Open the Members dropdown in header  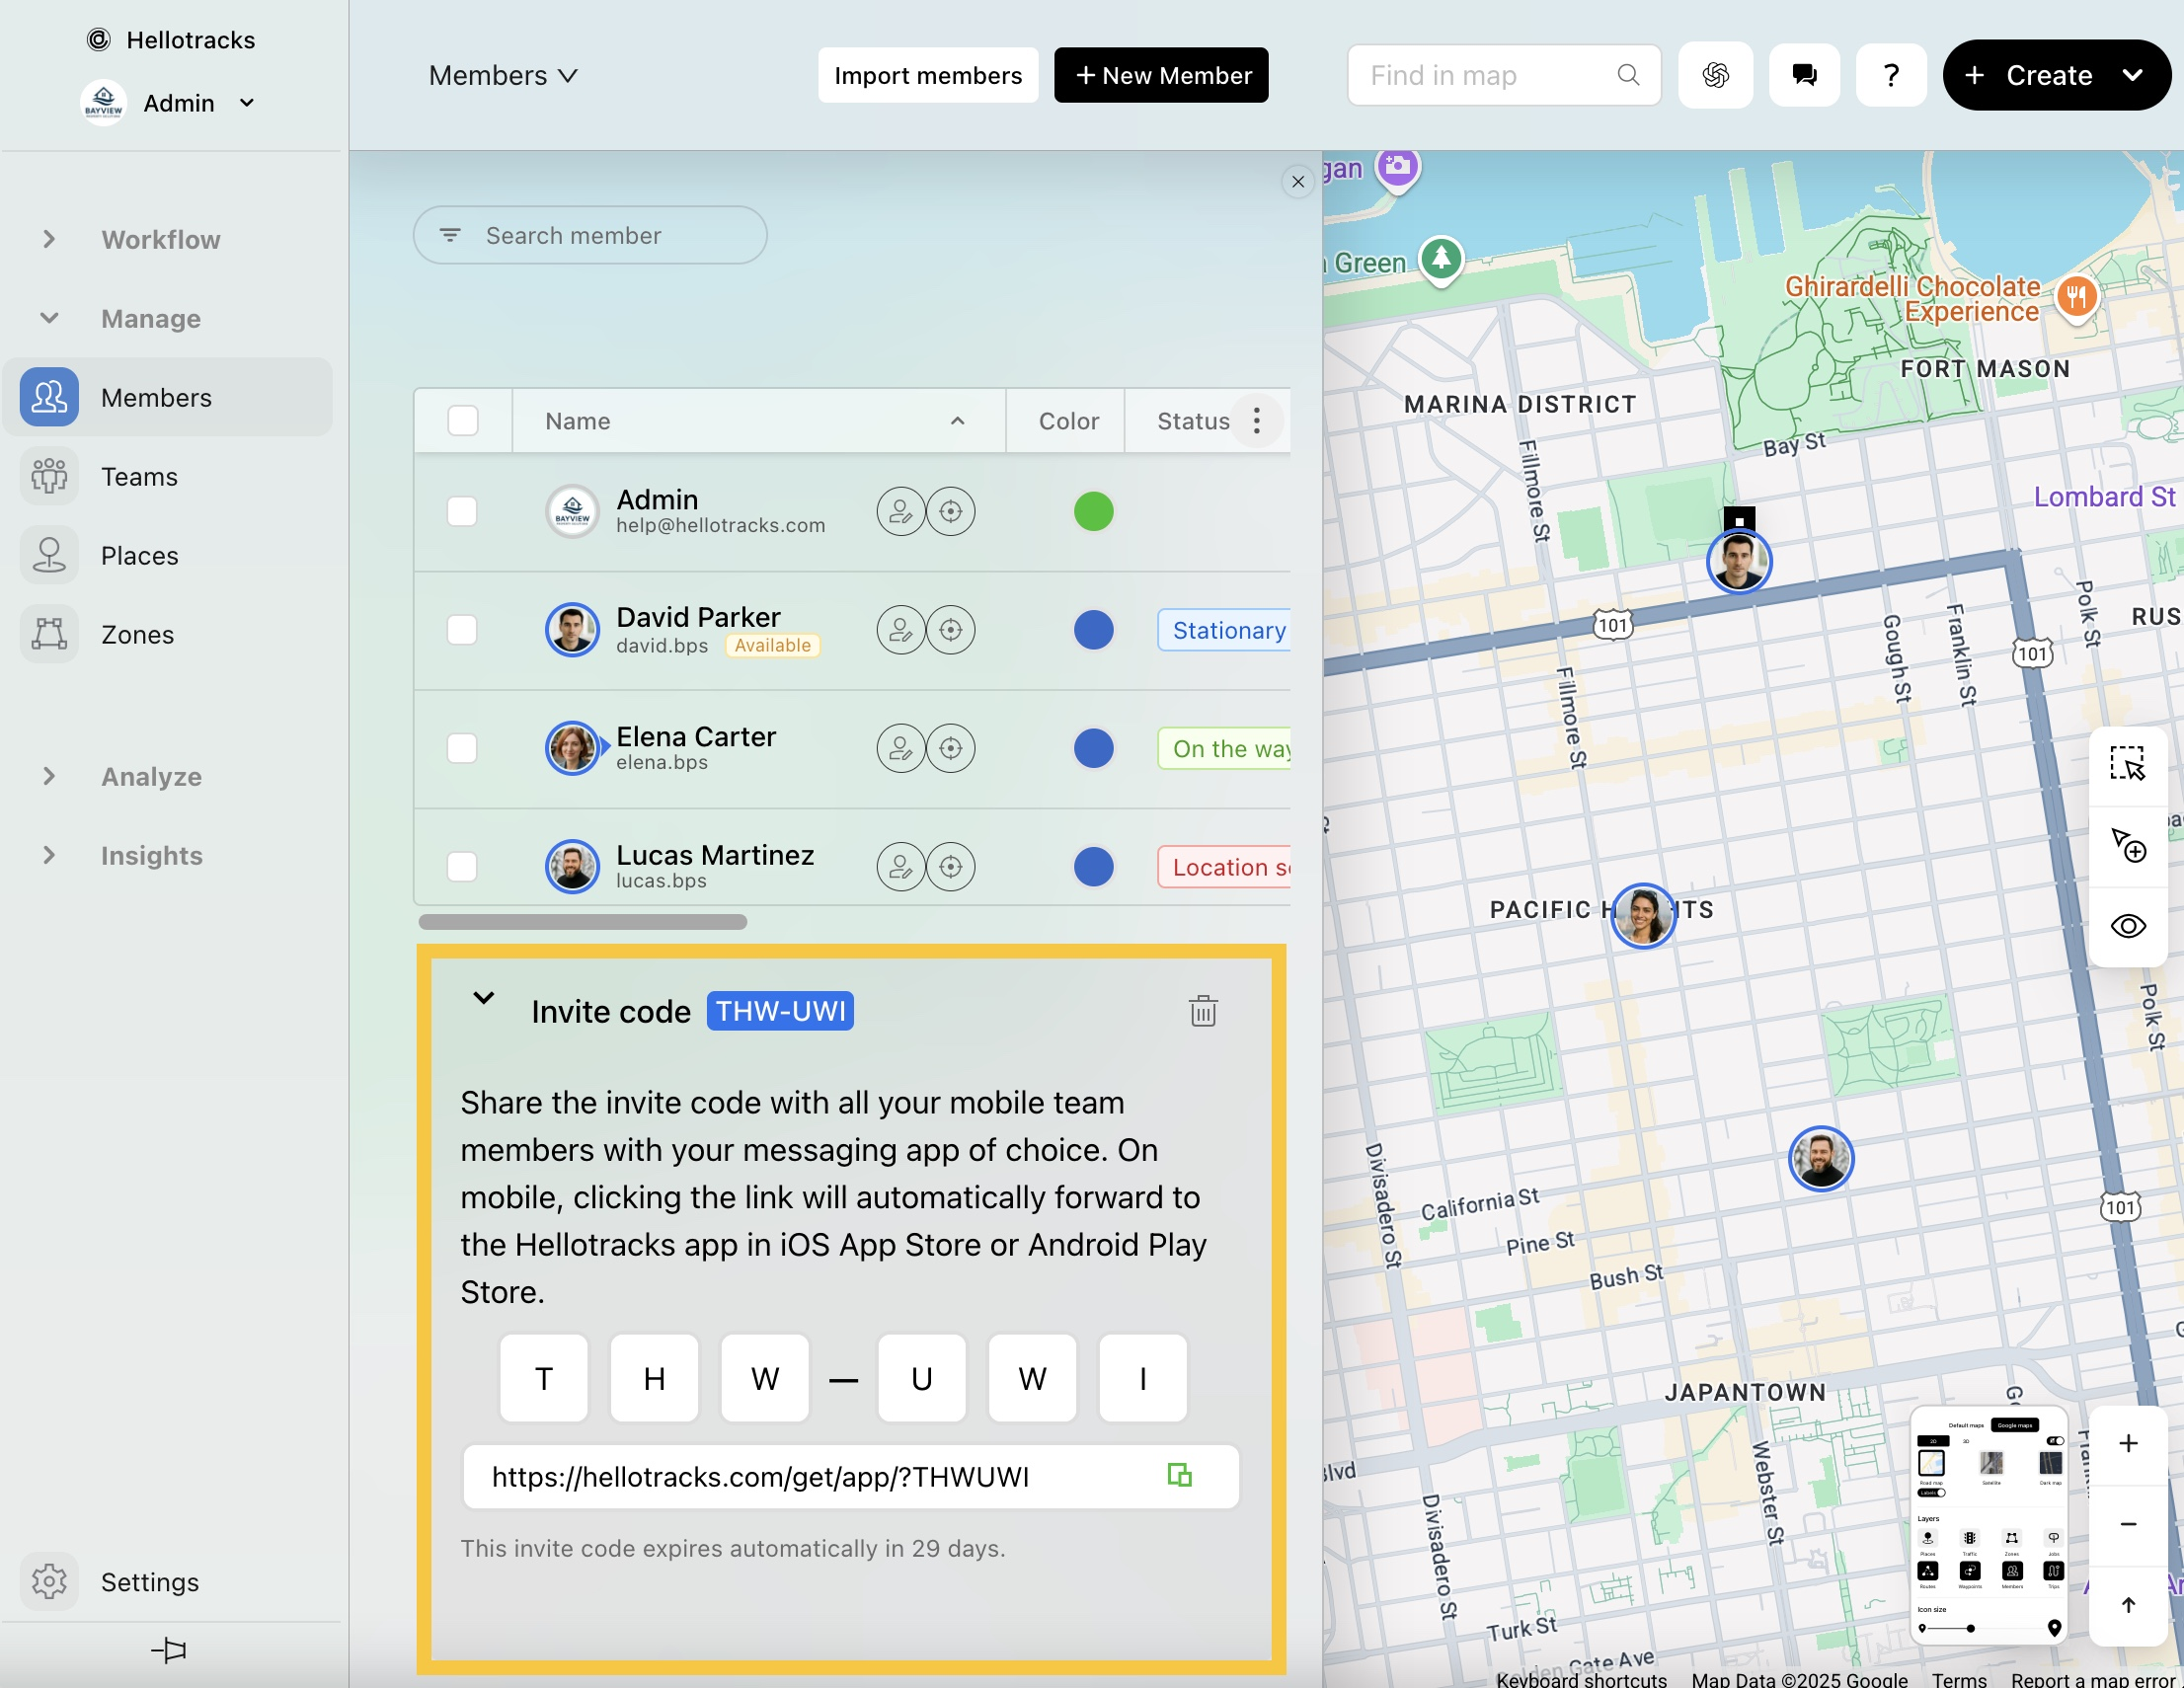[503, 75]
